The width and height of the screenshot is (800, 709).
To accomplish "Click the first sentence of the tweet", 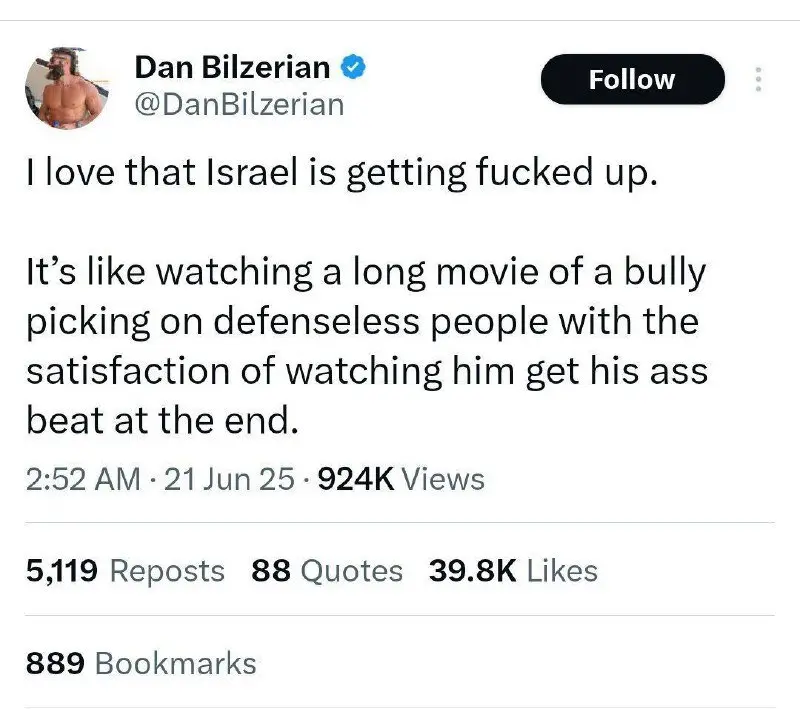I will pos(342,174).
